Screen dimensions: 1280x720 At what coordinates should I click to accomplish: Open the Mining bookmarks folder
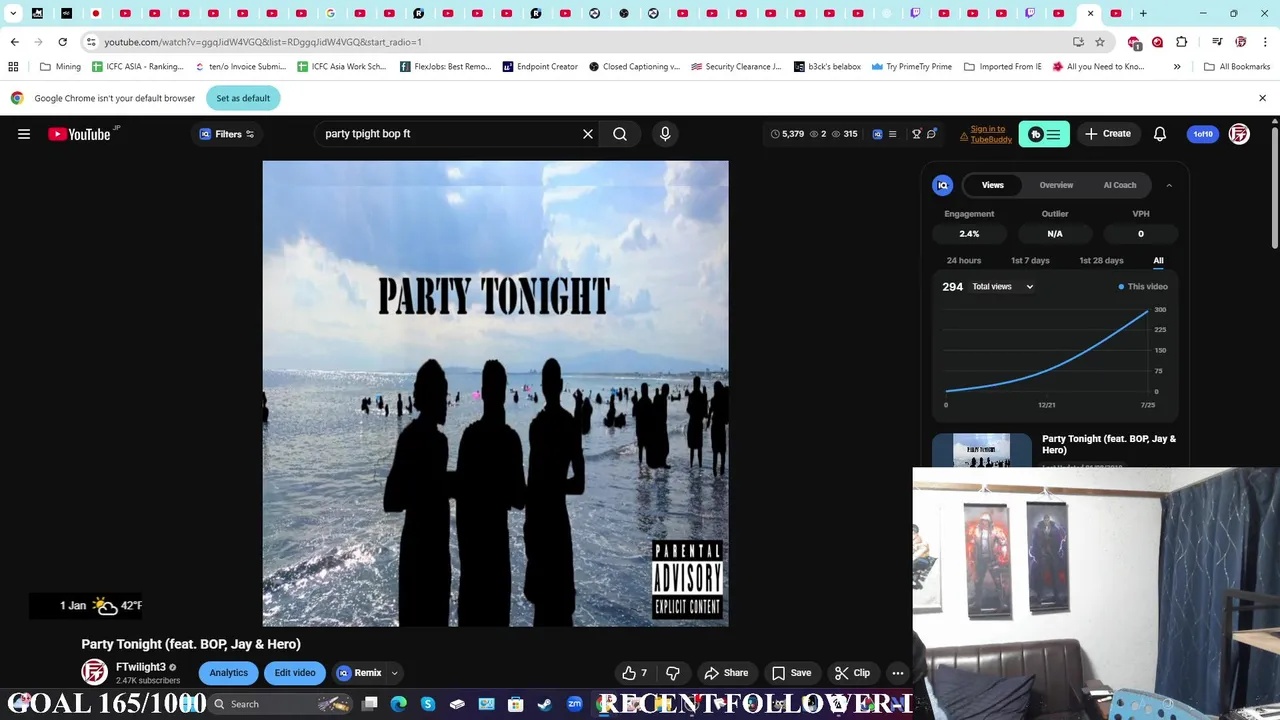60,67
